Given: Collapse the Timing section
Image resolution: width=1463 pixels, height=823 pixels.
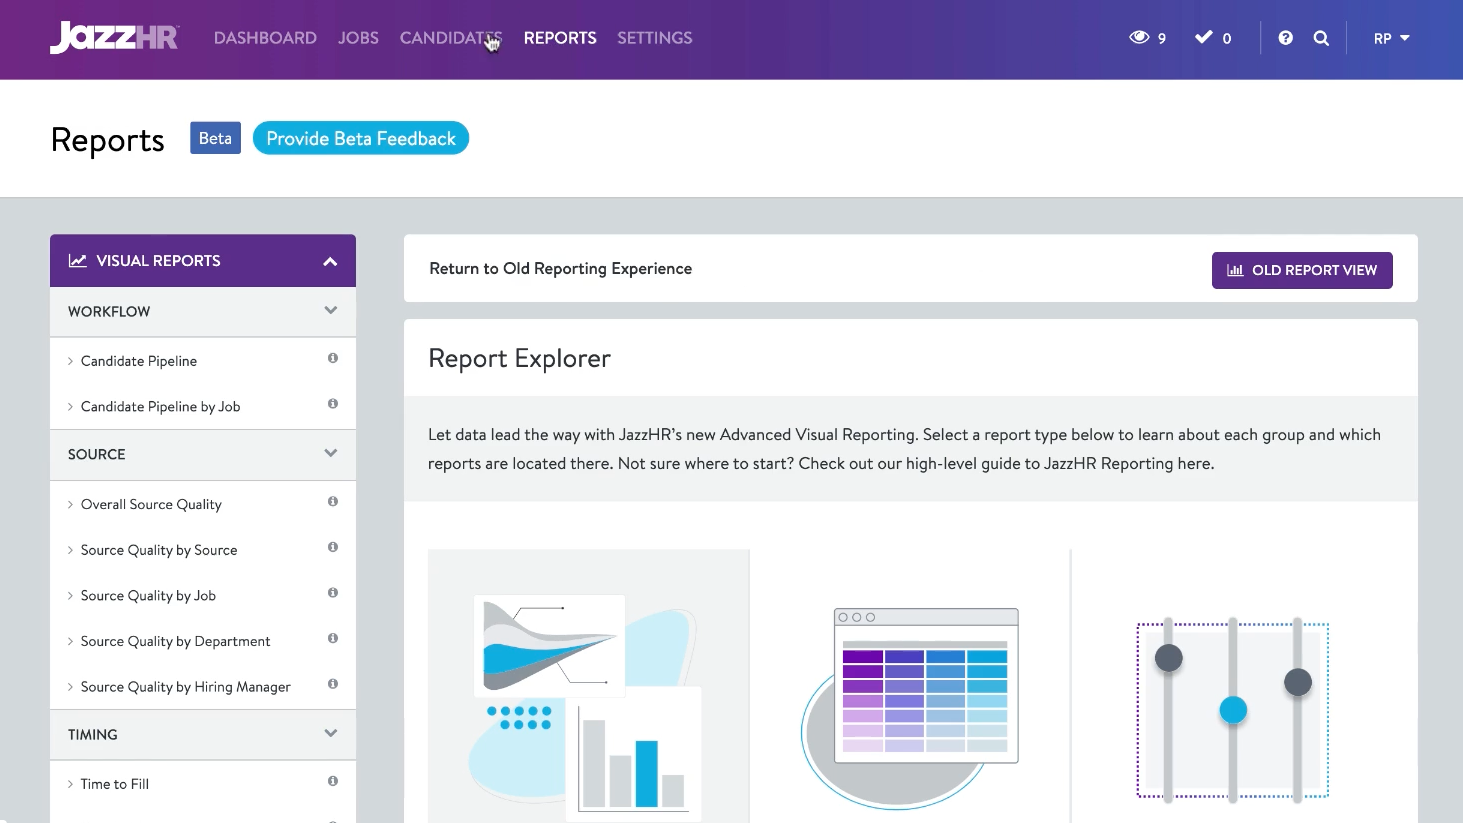Looking at the screenshot, I should pyautogui.click(x=330, y=734).
